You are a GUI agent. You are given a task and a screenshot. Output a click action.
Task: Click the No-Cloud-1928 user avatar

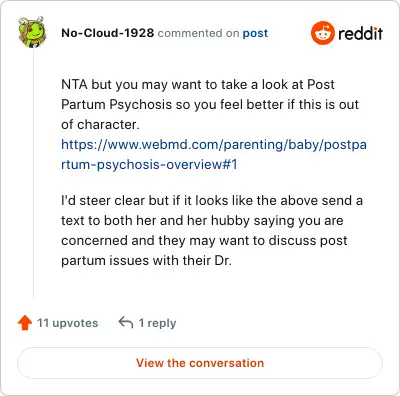coord(32,32)
